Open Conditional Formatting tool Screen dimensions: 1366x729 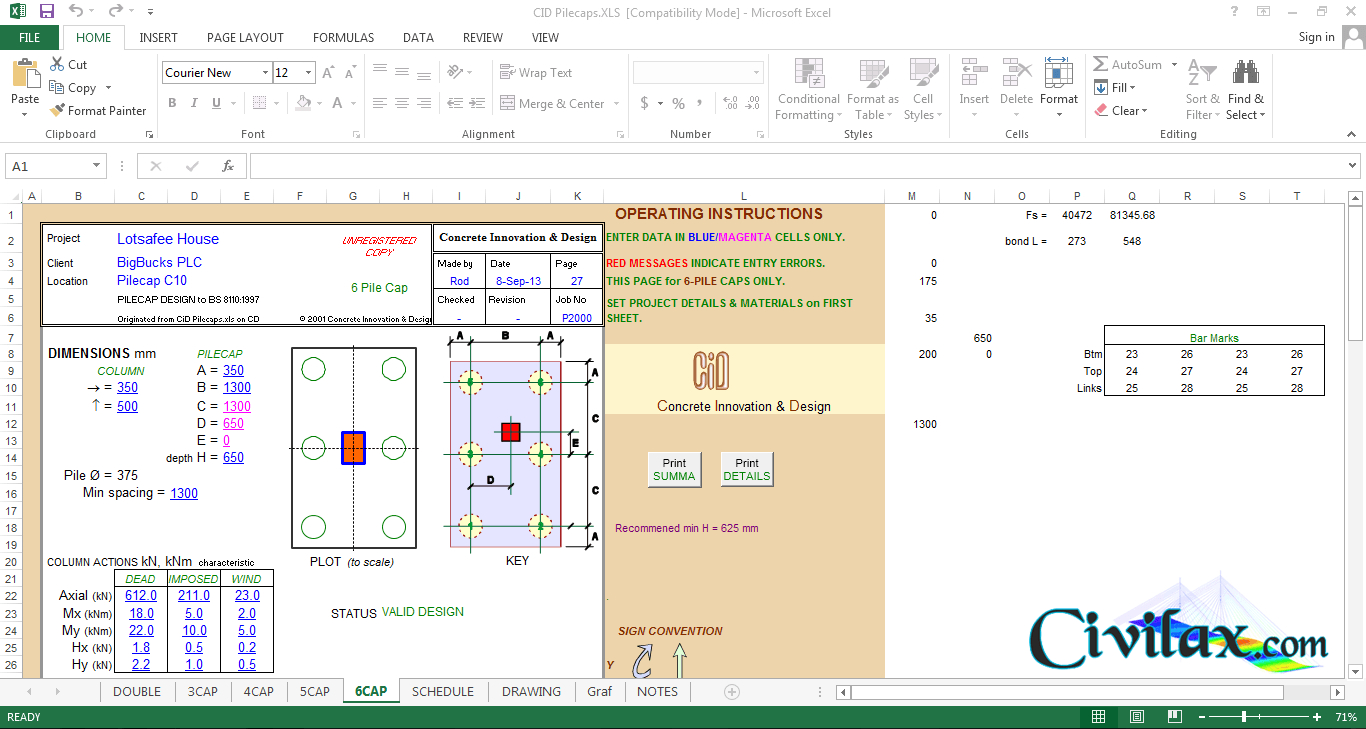tap(808, 75)
